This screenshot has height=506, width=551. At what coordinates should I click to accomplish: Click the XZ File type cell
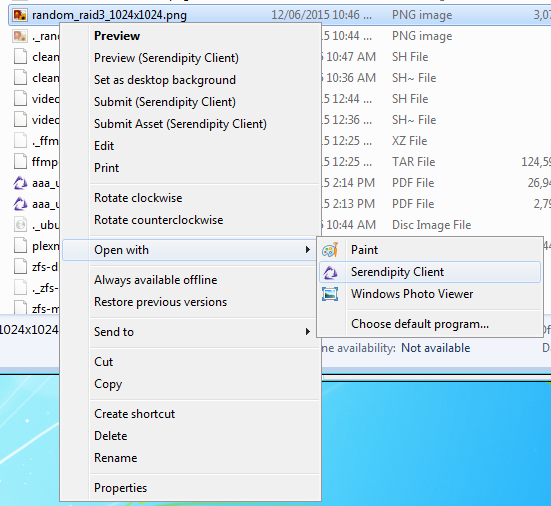point(409,141)
